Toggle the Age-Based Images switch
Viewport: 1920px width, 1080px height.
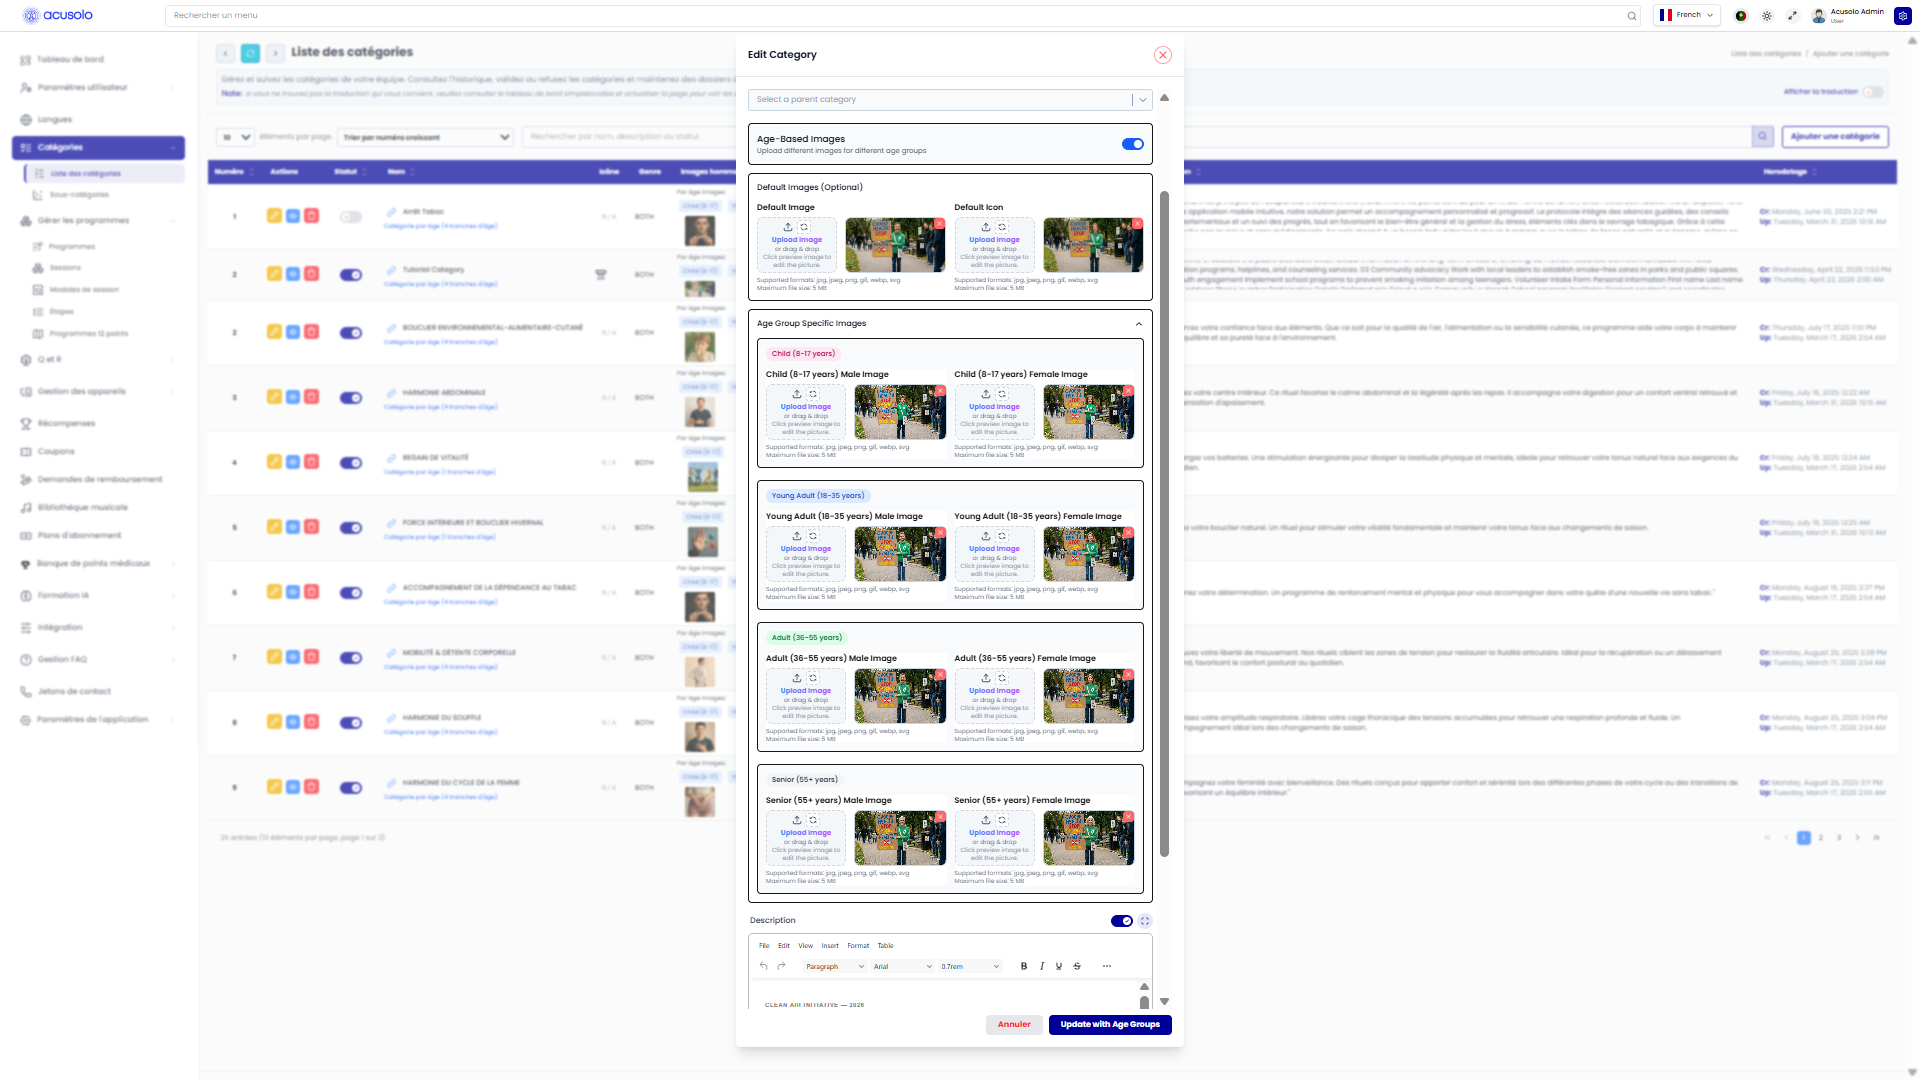pos(1132,144)
